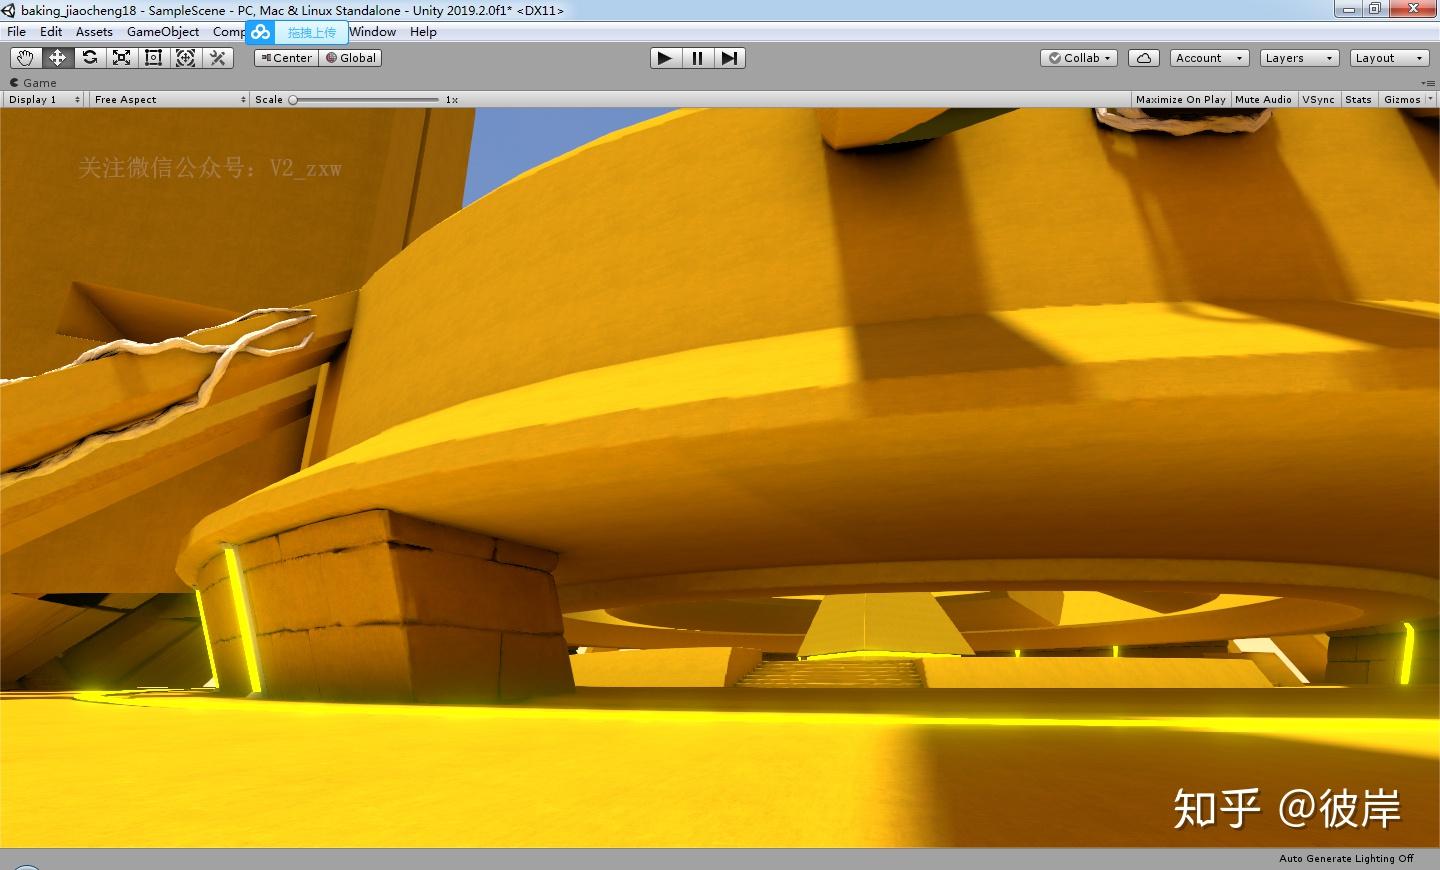Enable Maximize On Play

click(1180, 100)
